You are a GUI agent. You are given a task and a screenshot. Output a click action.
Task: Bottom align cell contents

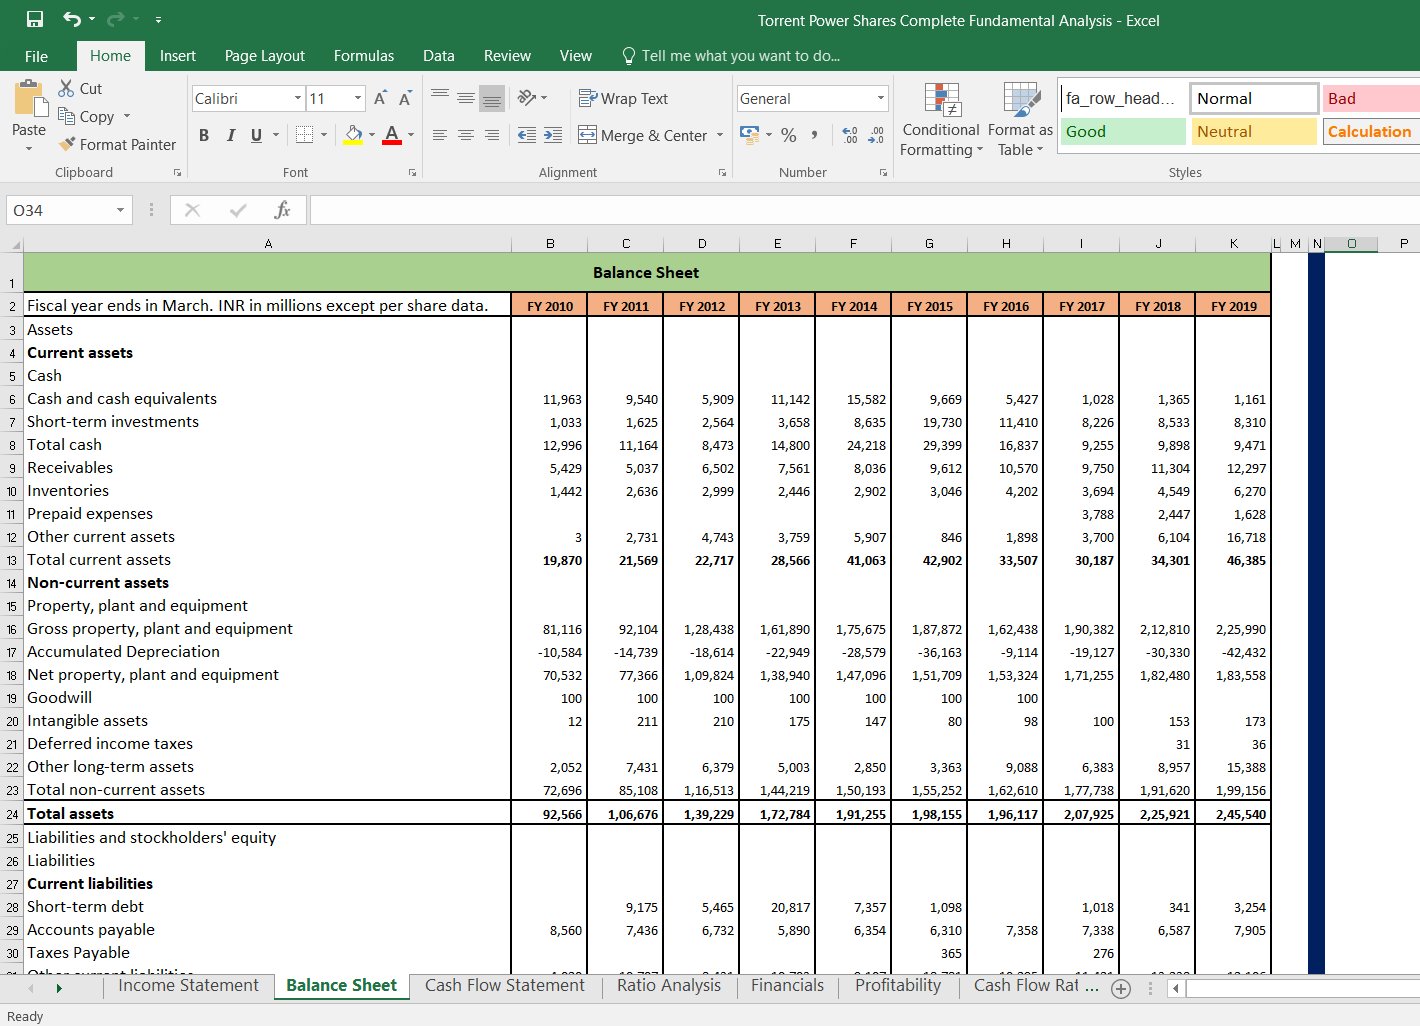pyautogui.click(x=492, y=97)
